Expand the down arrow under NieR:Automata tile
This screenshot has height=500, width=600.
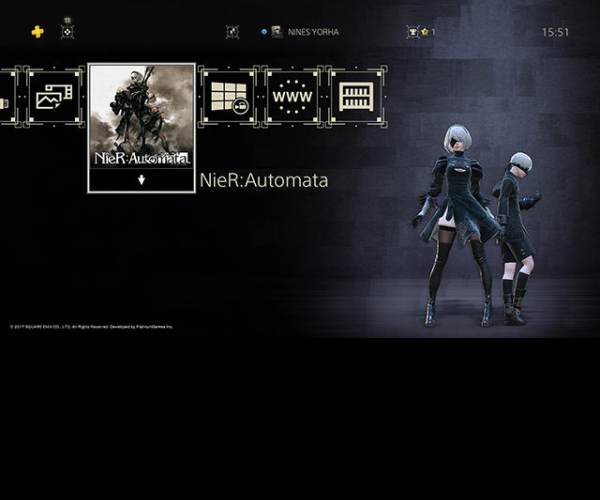142,179
